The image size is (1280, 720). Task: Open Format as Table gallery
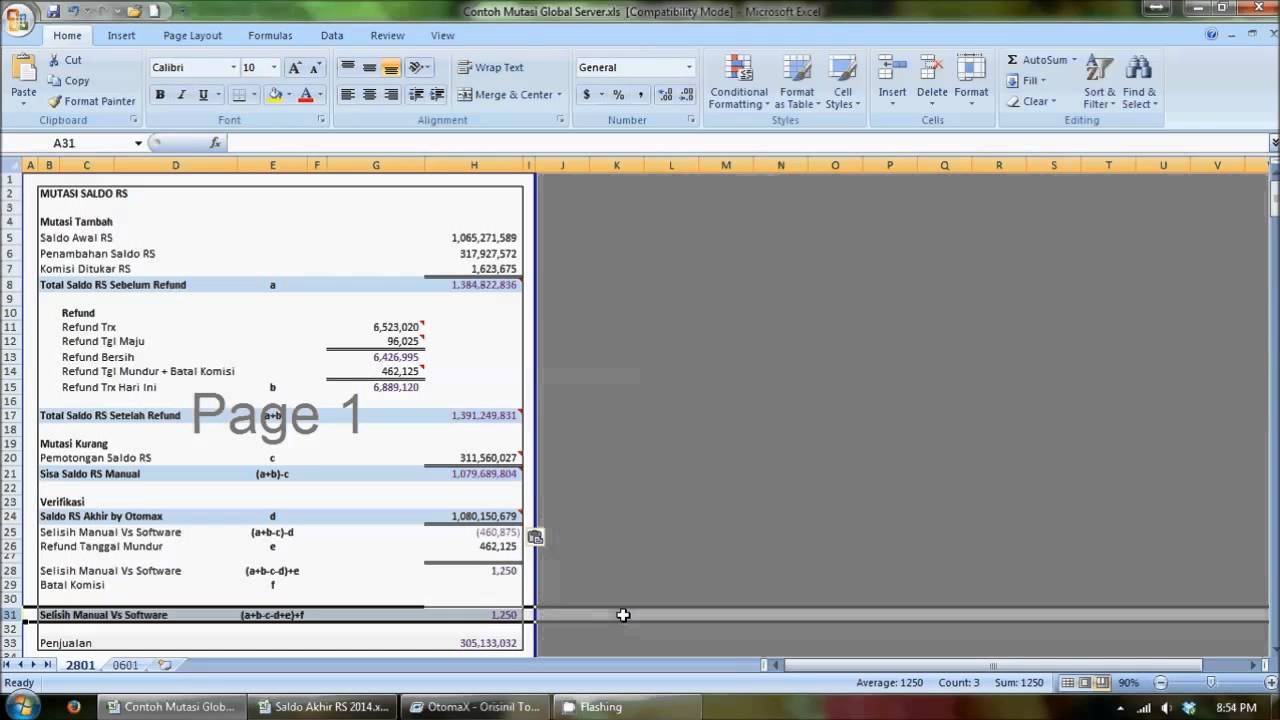tap(797, 82)
